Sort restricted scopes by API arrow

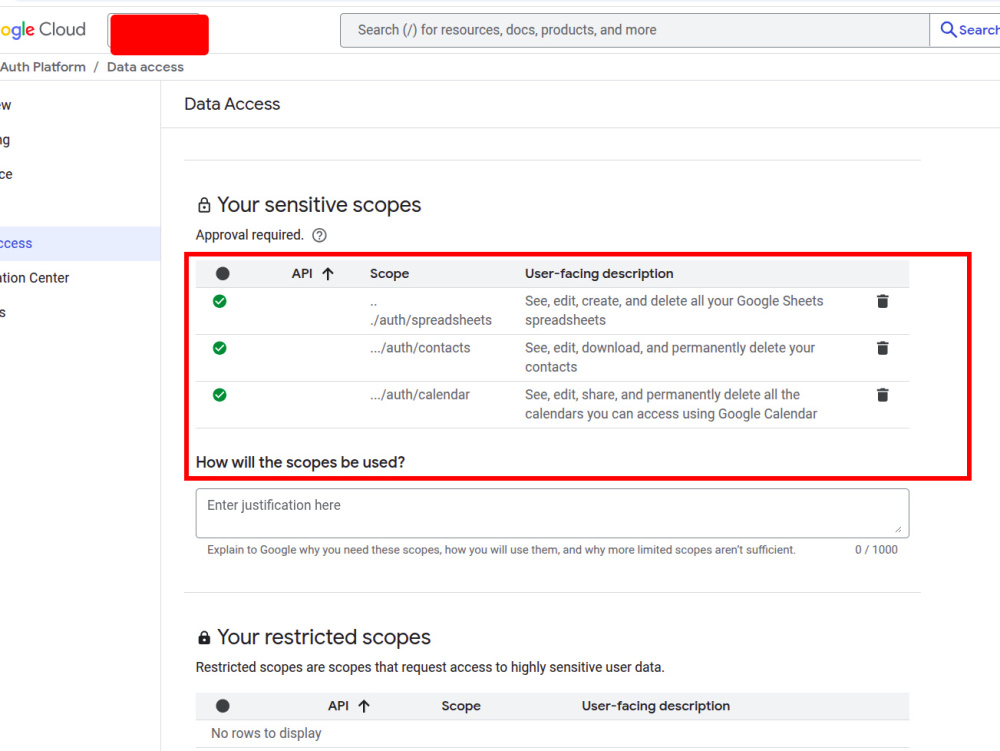[x=364, y=706]
